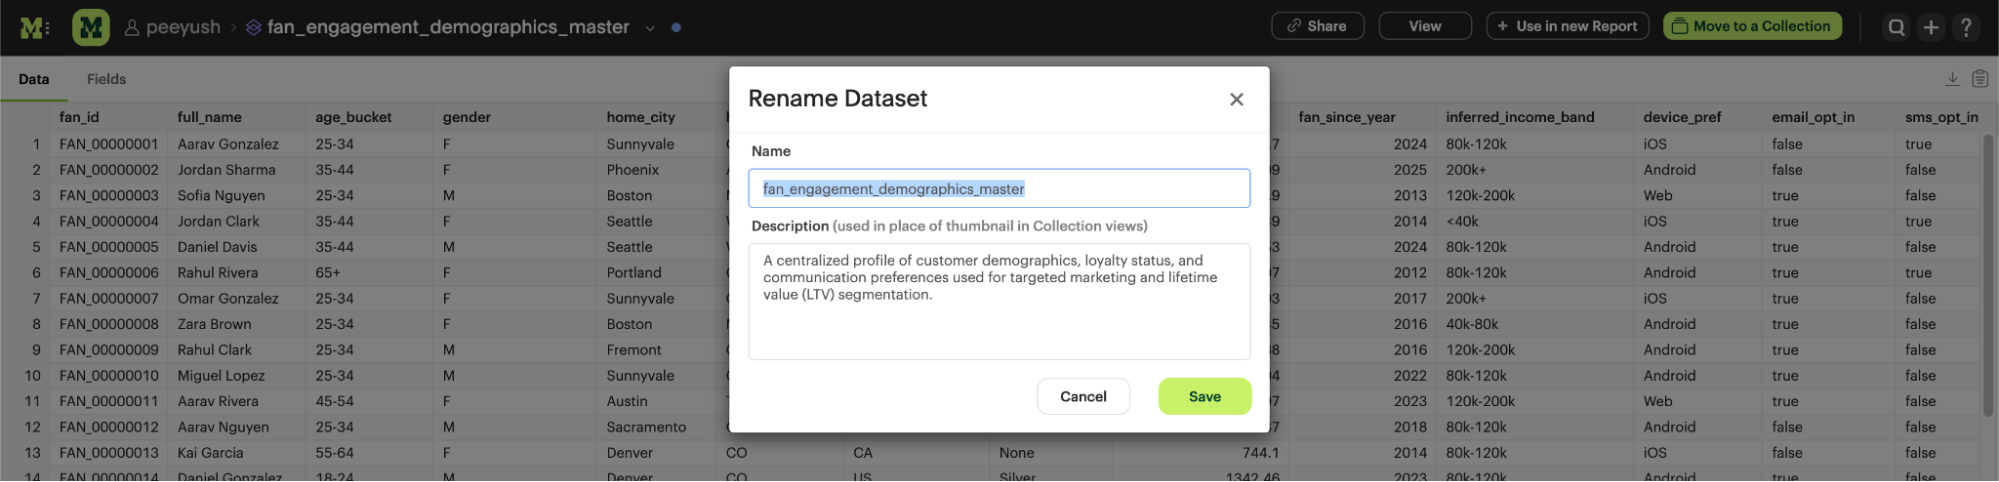The height and width of the screenshot is (482, 1999).
Task: Click the email_opt_in column header
Action: point(1812,117)
